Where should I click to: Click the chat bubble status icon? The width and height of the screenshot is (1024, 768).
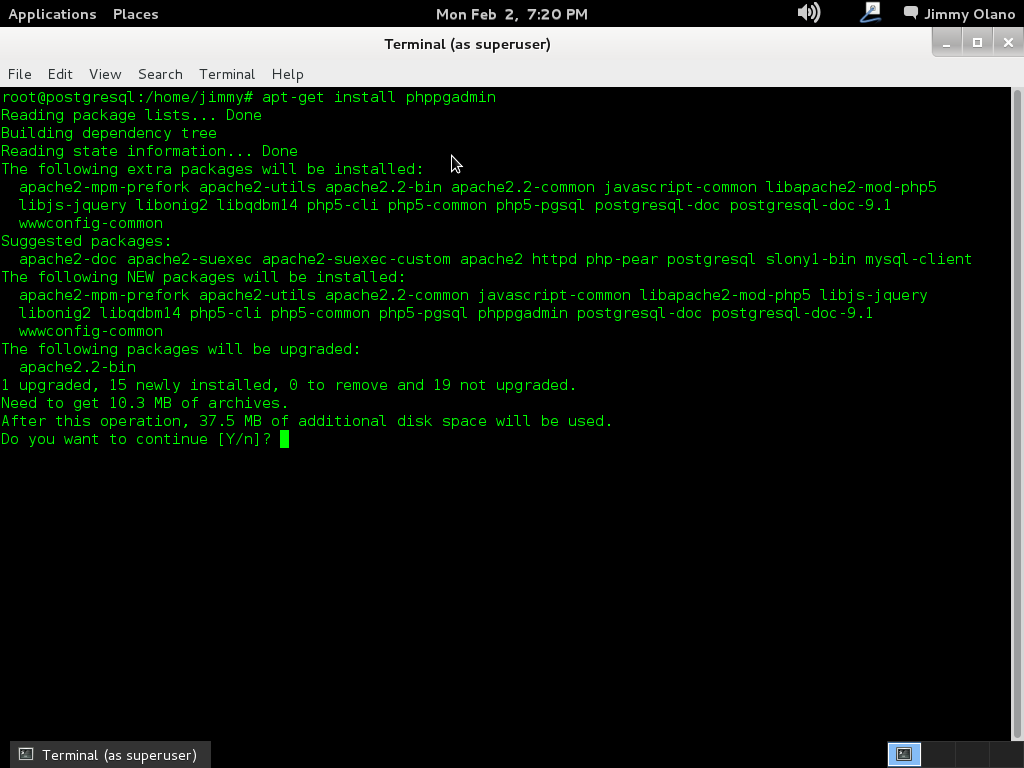coord(910,13)
